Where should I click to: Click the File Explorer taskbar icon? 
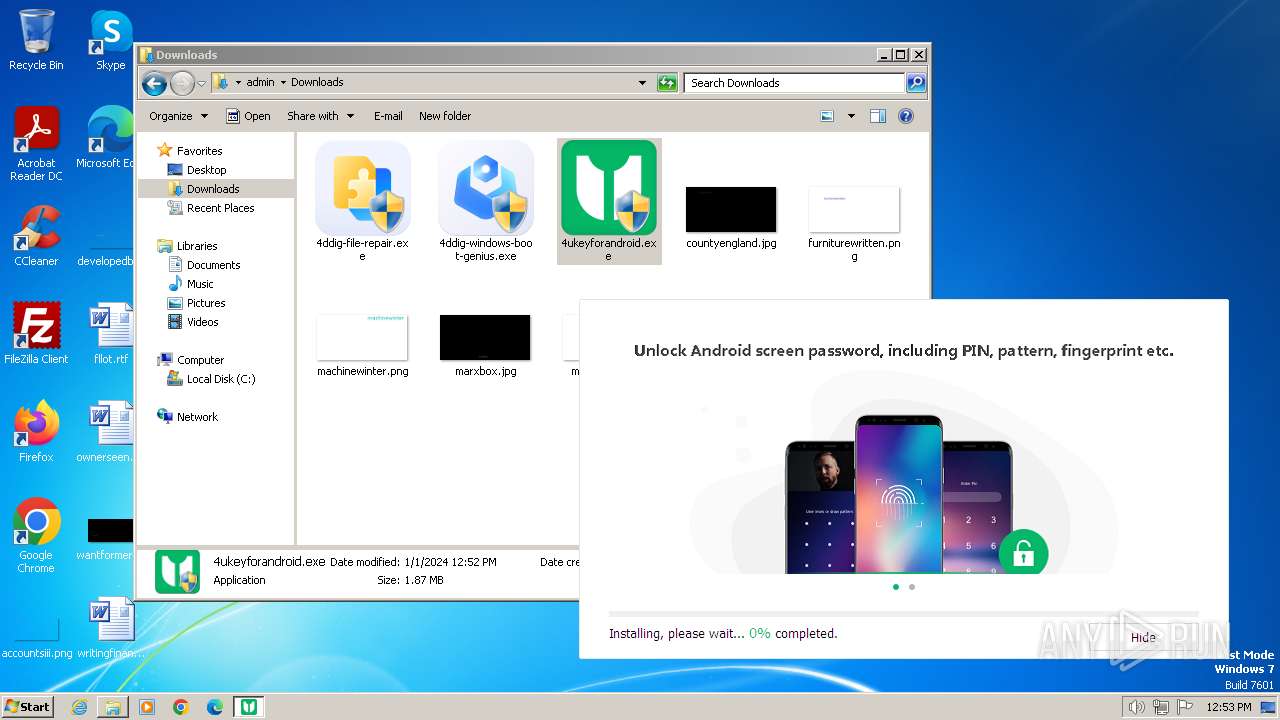tap(113, 707)
